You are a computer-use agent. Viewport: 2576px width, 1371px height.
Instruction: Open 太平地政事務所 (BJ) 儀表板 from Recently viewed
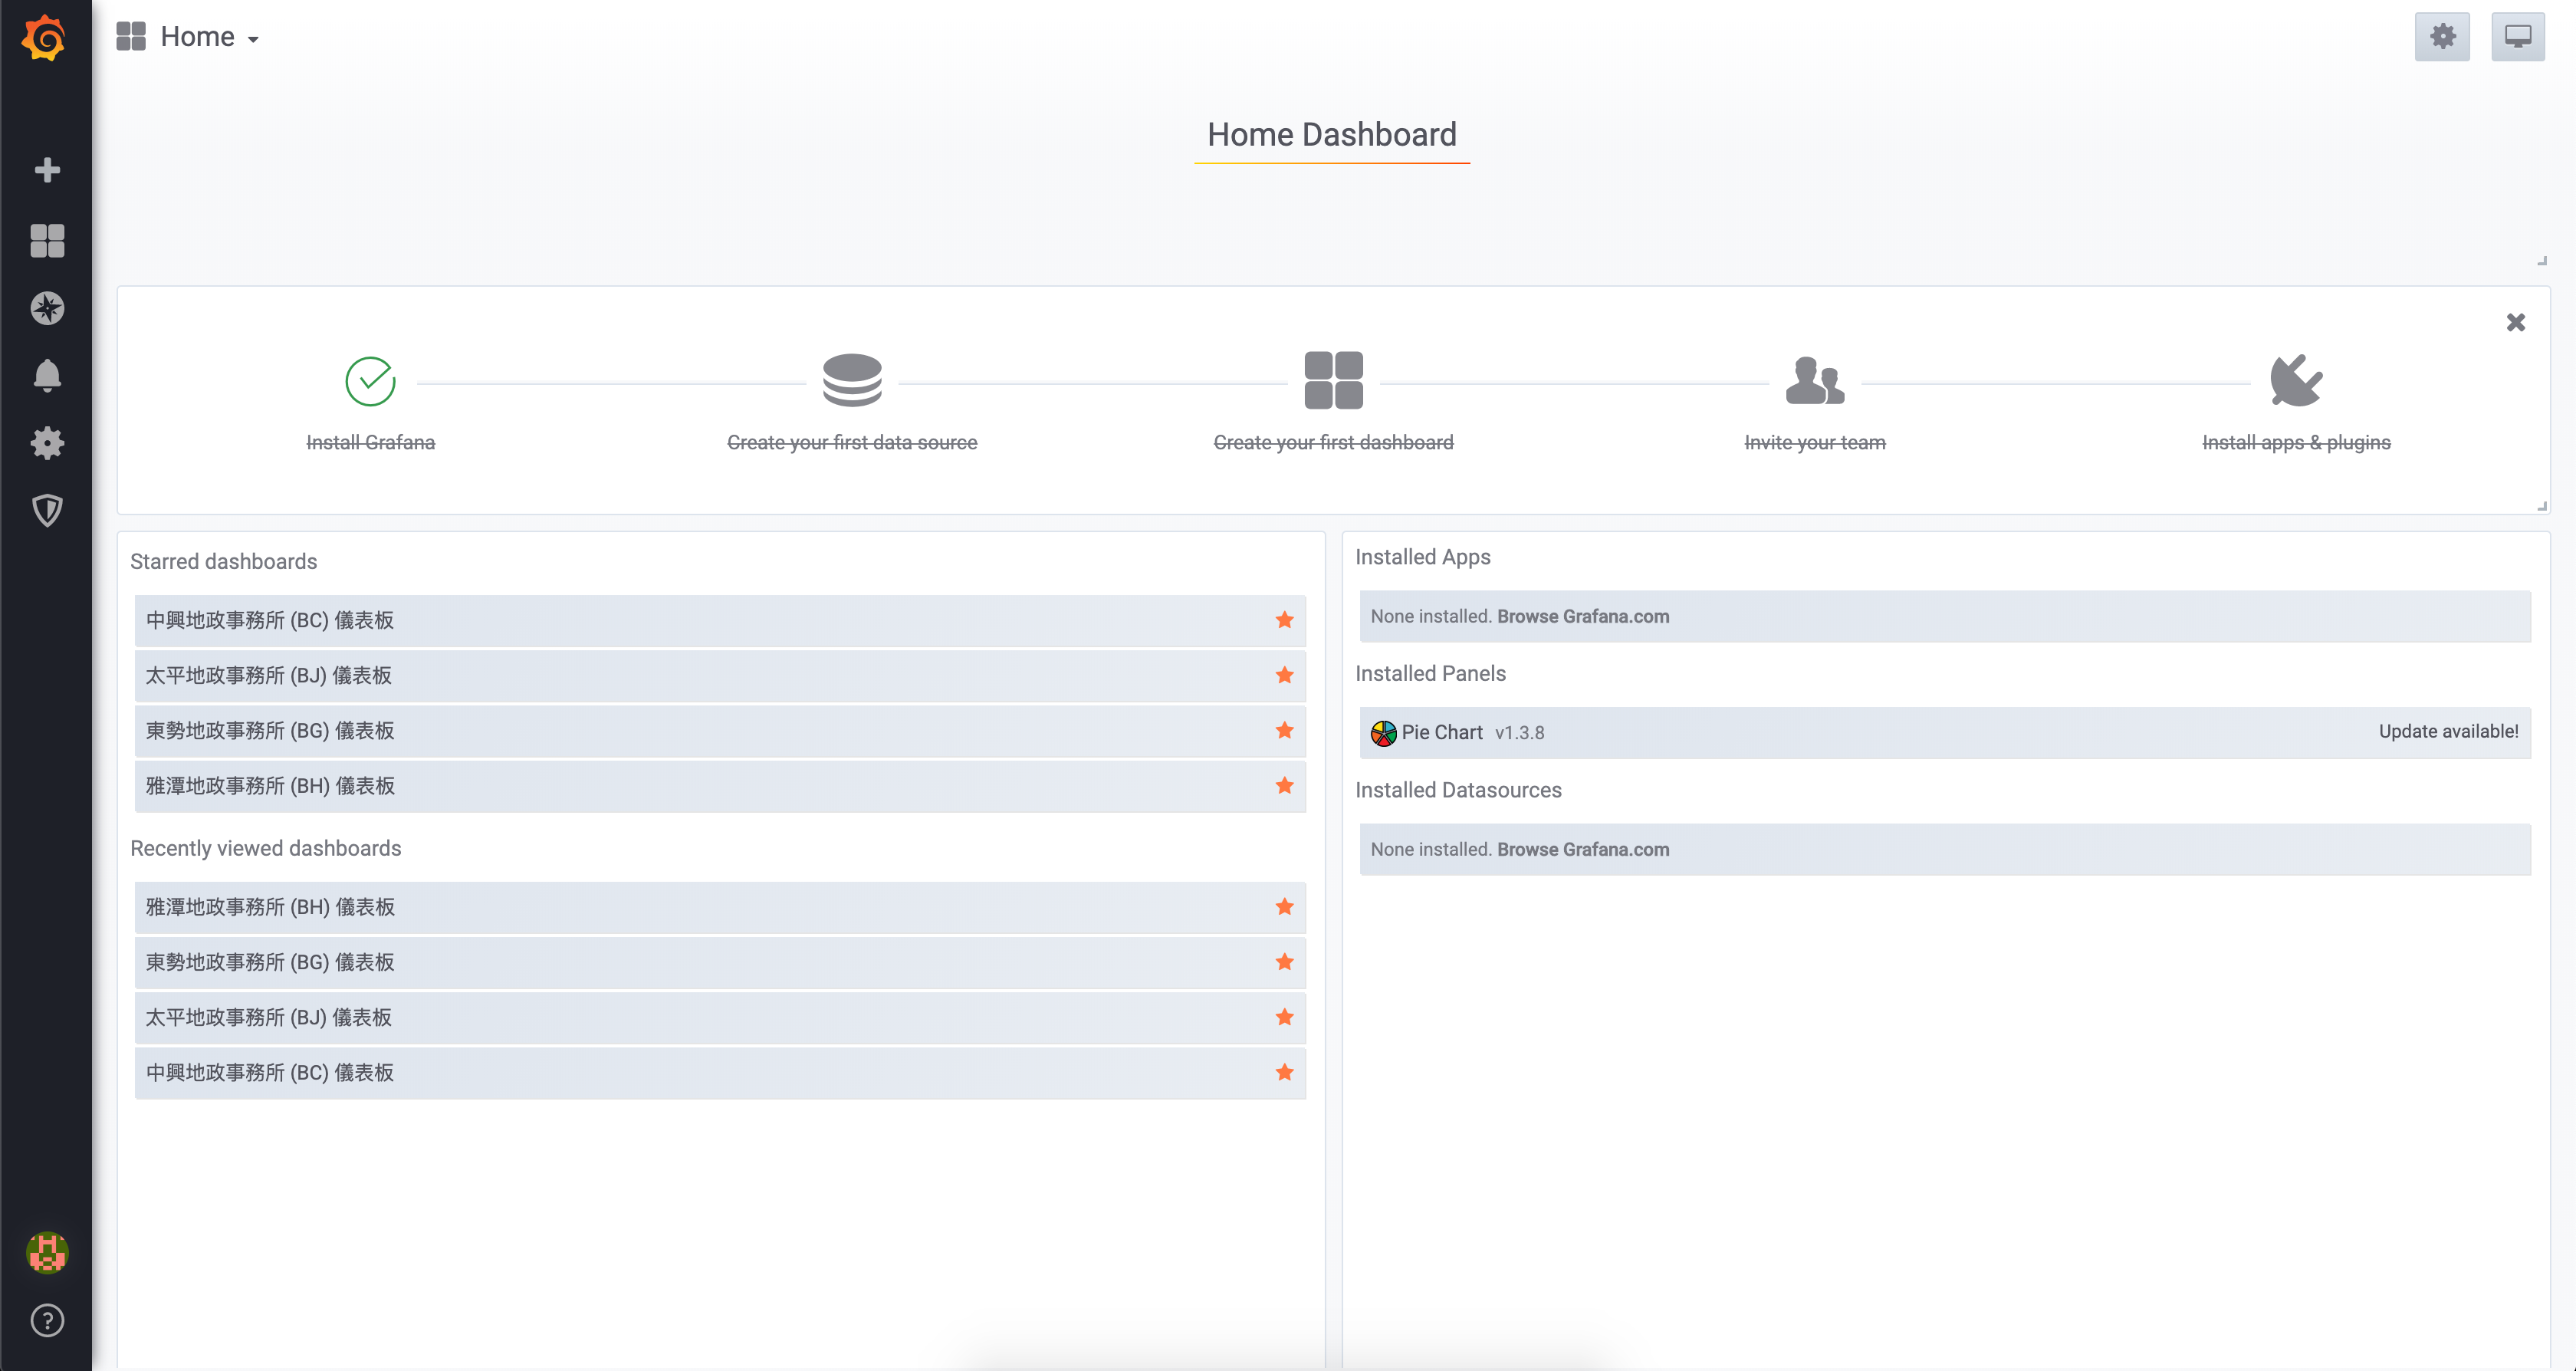[x=720, y=1017]
